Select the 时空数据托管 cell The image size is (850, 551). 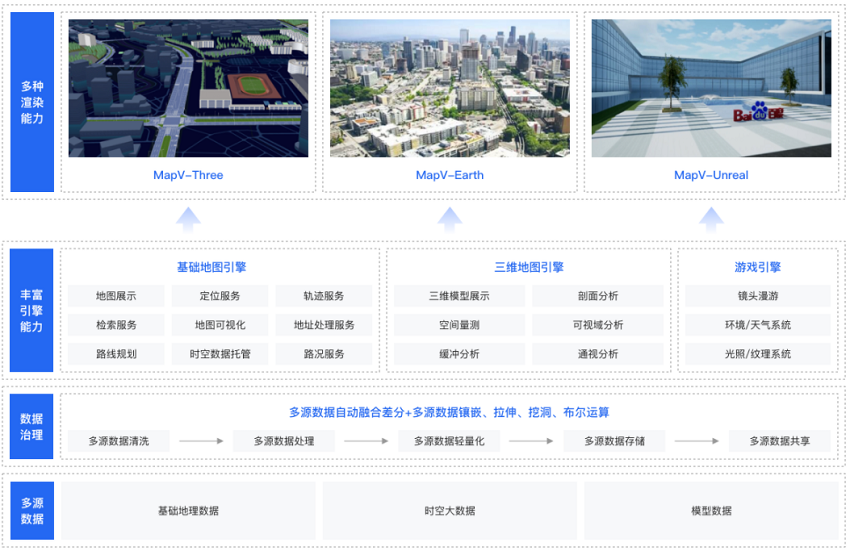click(220, 354)
